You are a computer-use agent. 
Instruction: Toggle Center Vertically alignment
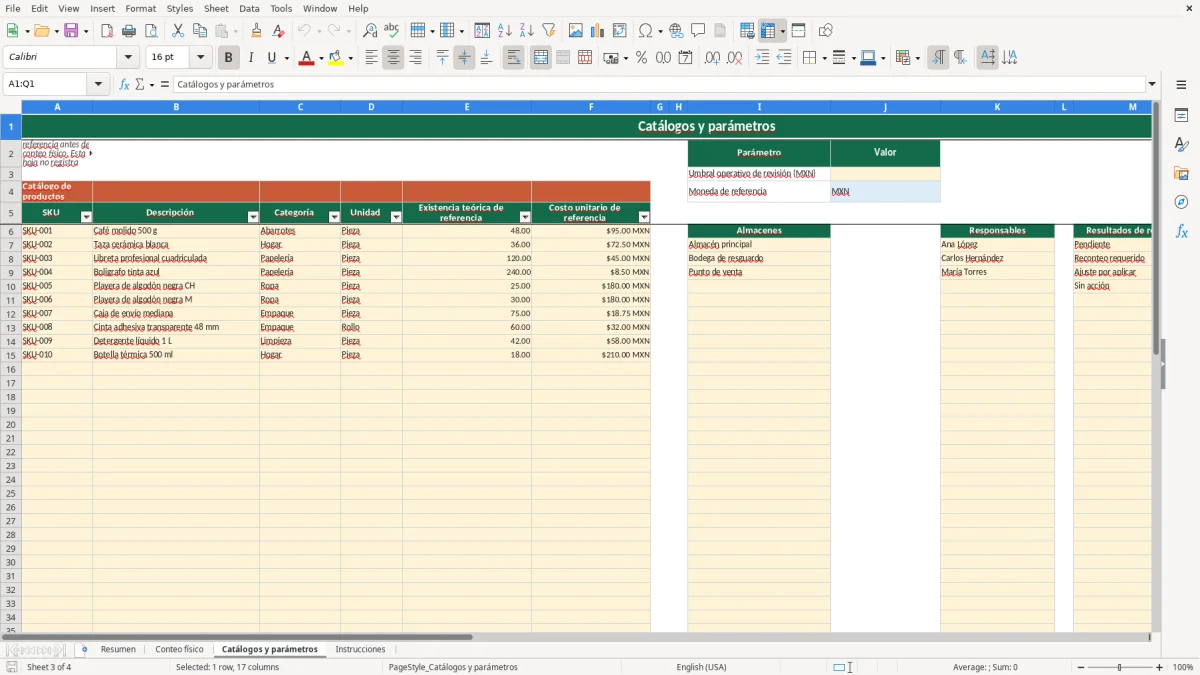(x=464, y=58)
